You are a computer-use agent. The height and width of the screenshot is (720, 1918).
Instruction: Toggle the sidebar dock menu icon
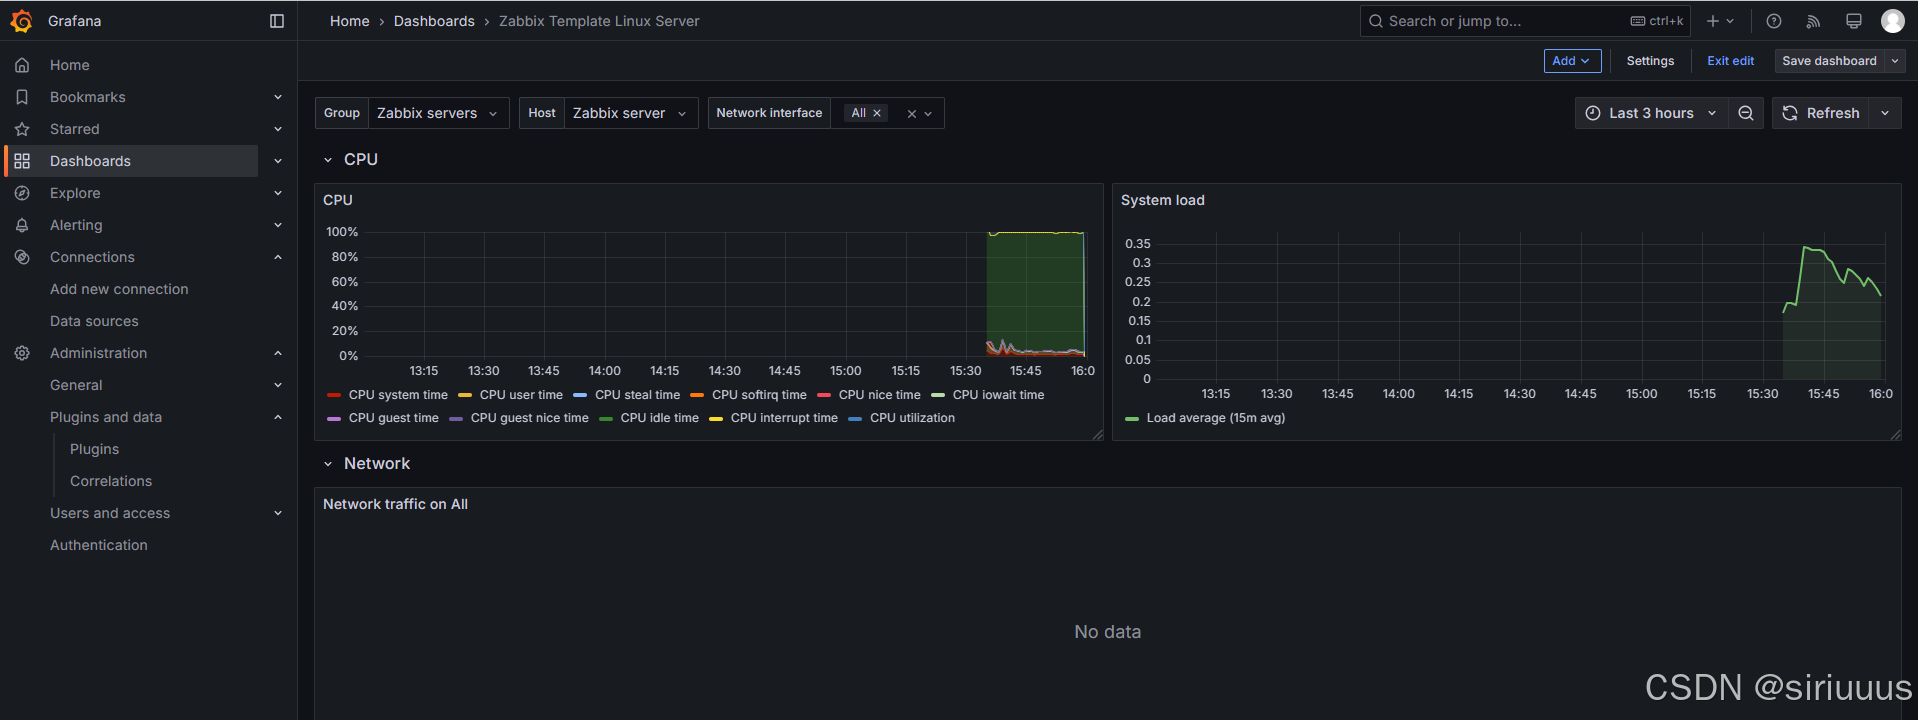click(277, 21)
